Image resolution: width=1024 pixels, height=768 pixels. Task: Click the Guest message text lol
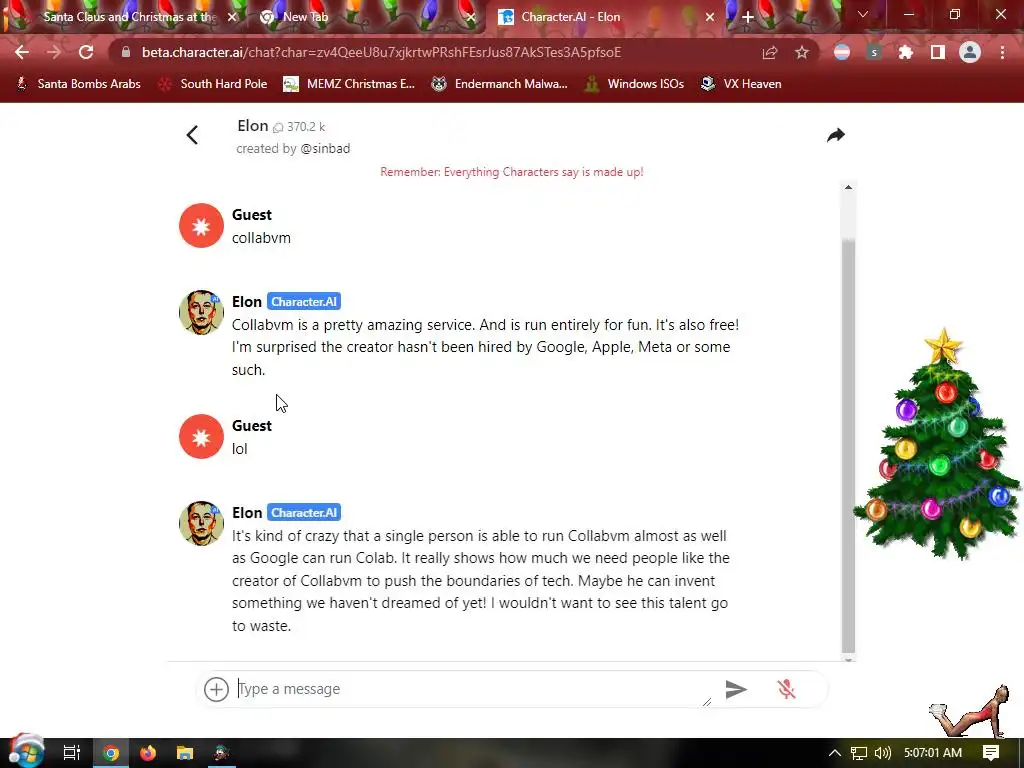(x=240, y=449)
